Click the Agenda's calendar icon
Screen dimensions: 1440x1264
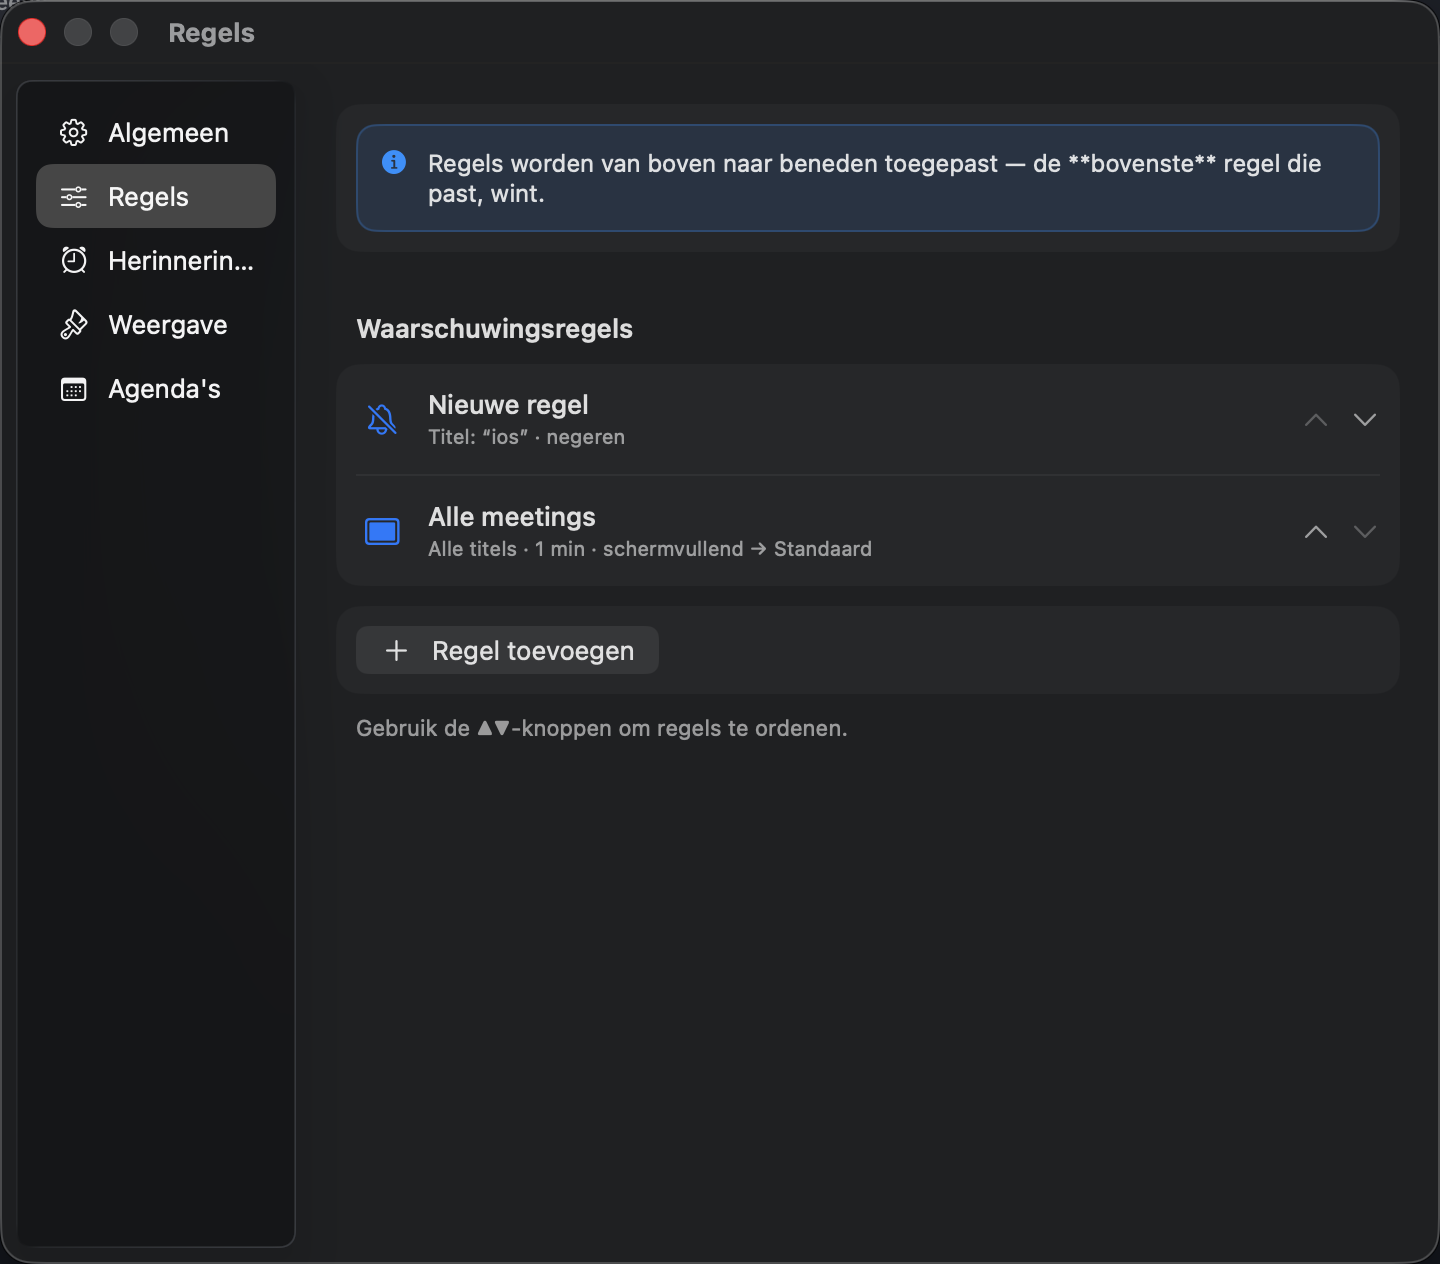pos(74,389)
